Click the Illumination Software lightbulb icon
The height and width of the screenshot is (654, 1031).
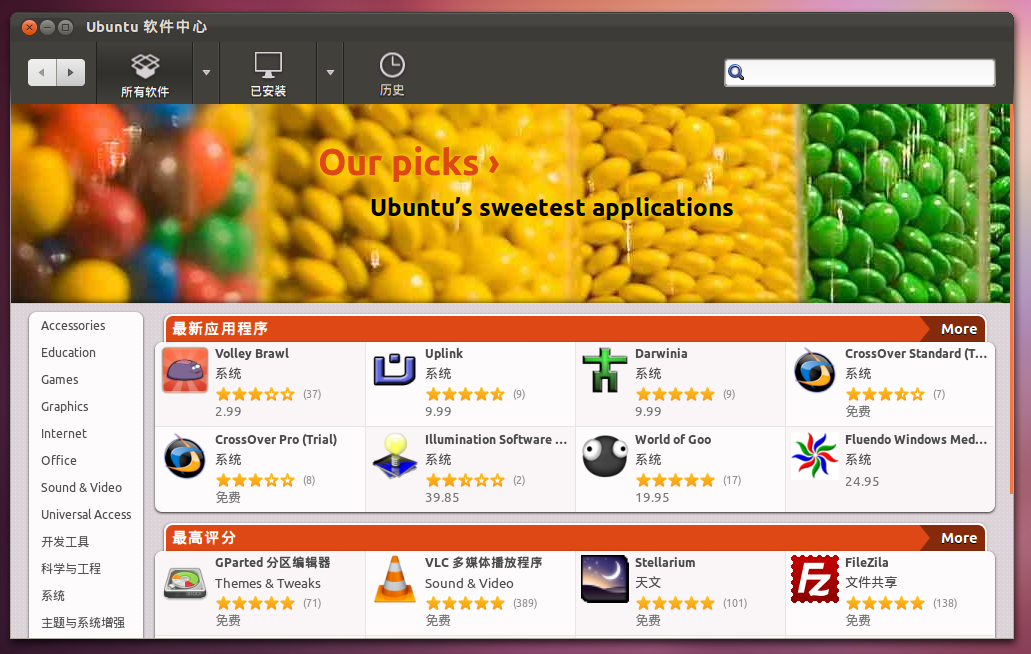point(395,456)
